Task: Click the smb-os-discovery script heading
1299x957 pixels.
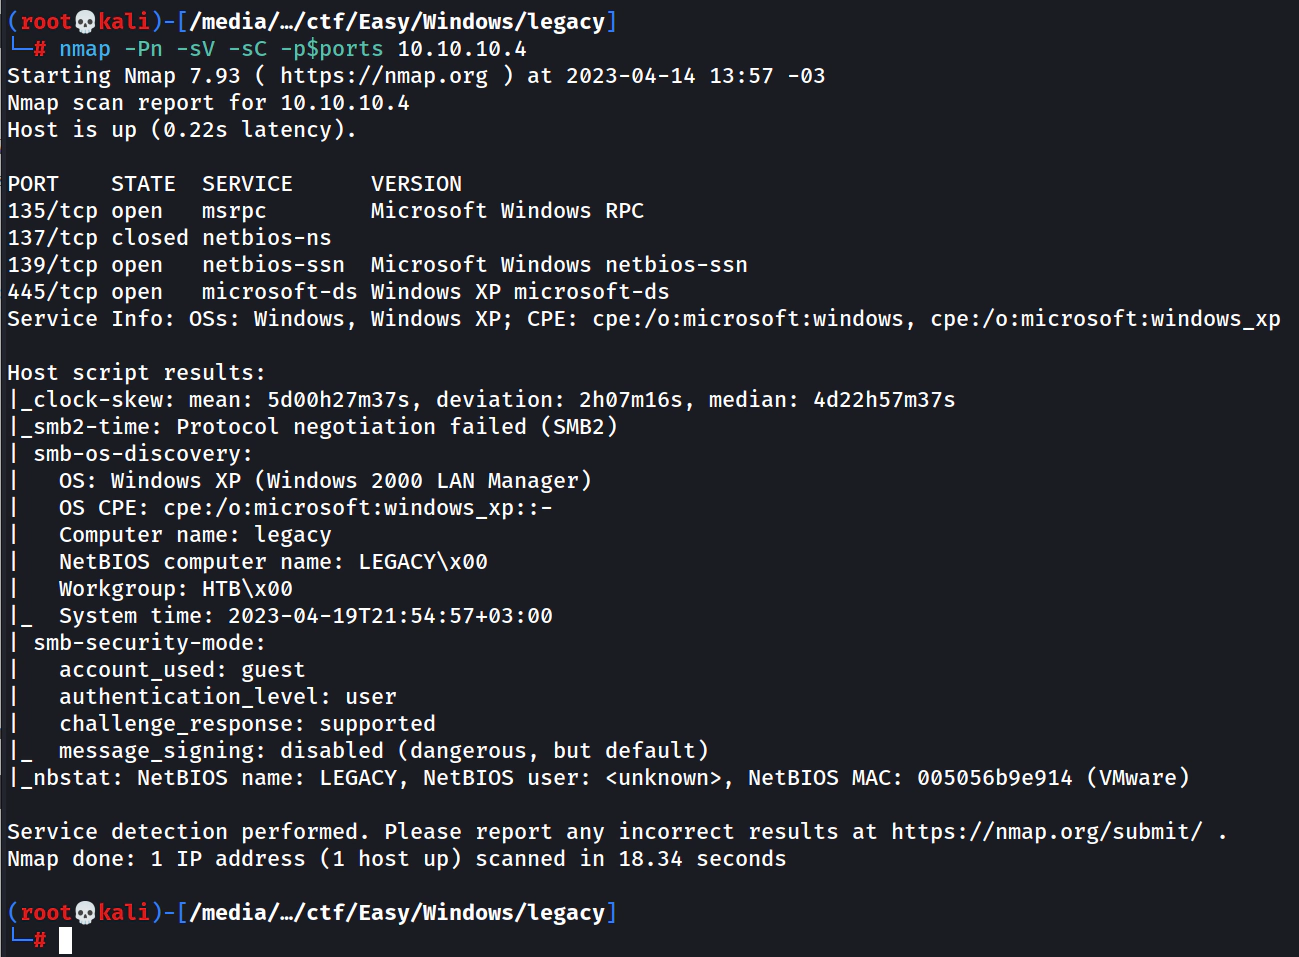Action: [143, 454]
